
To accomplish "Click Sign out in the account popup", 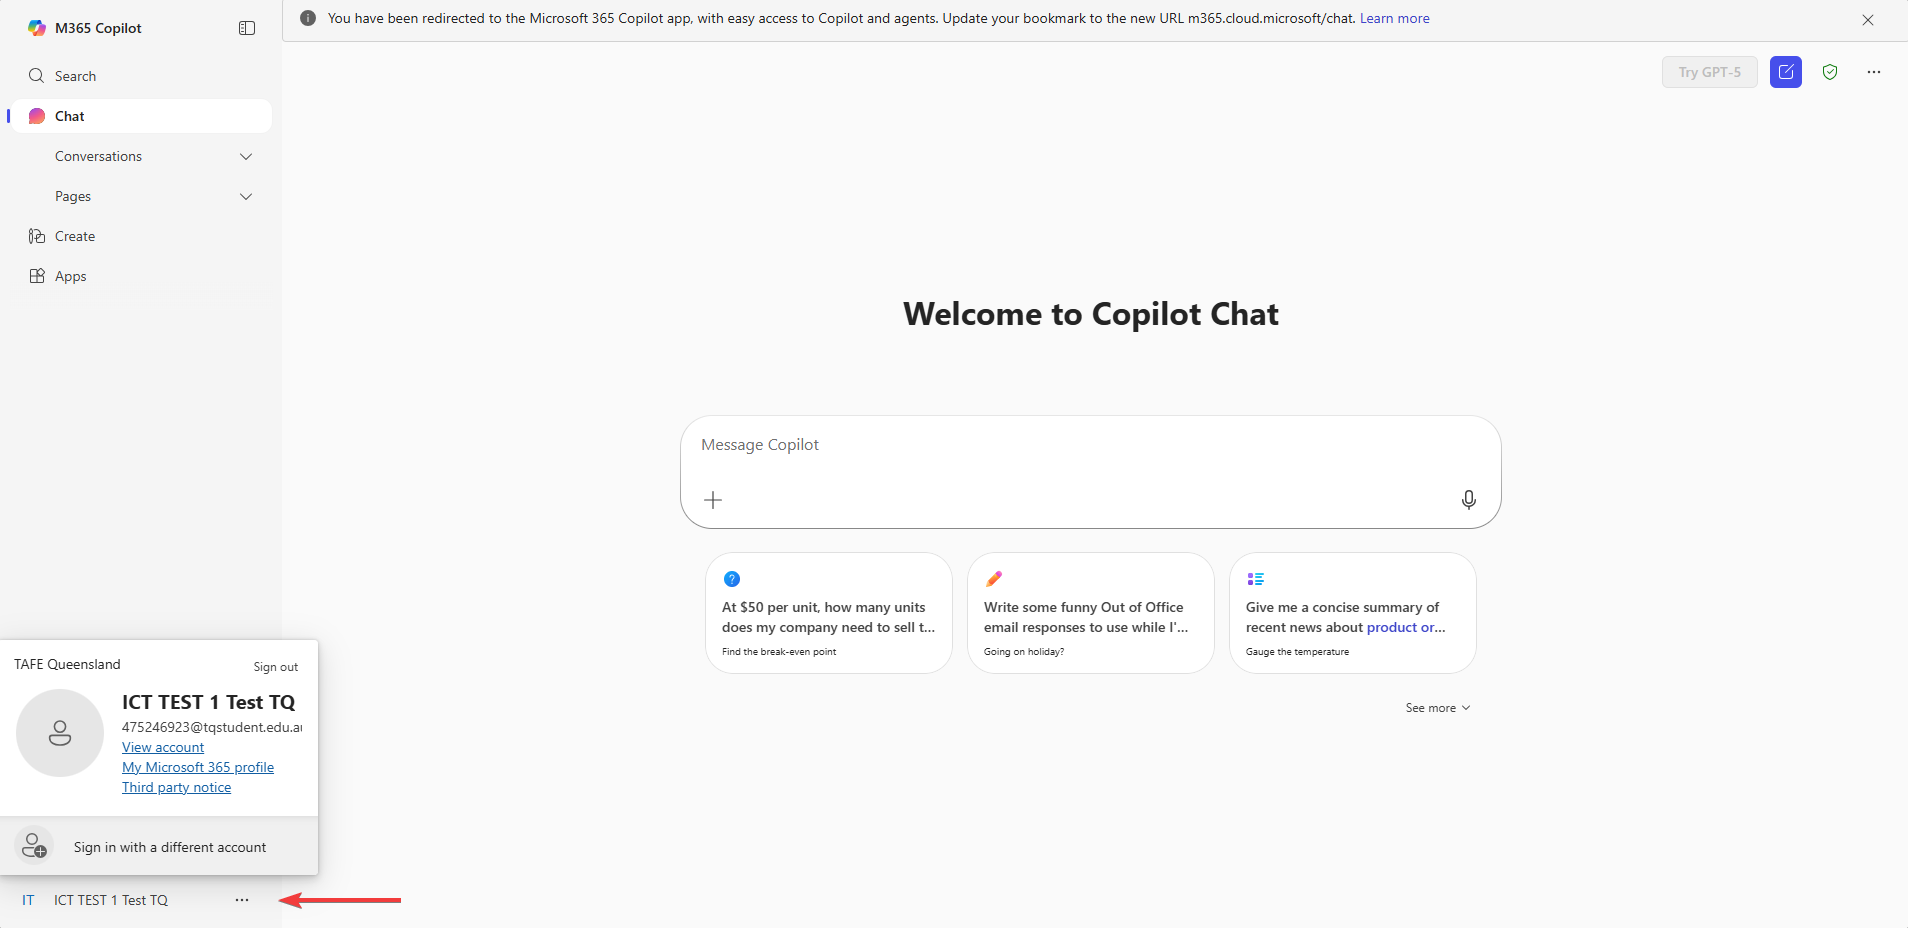I will click(275, 667).
